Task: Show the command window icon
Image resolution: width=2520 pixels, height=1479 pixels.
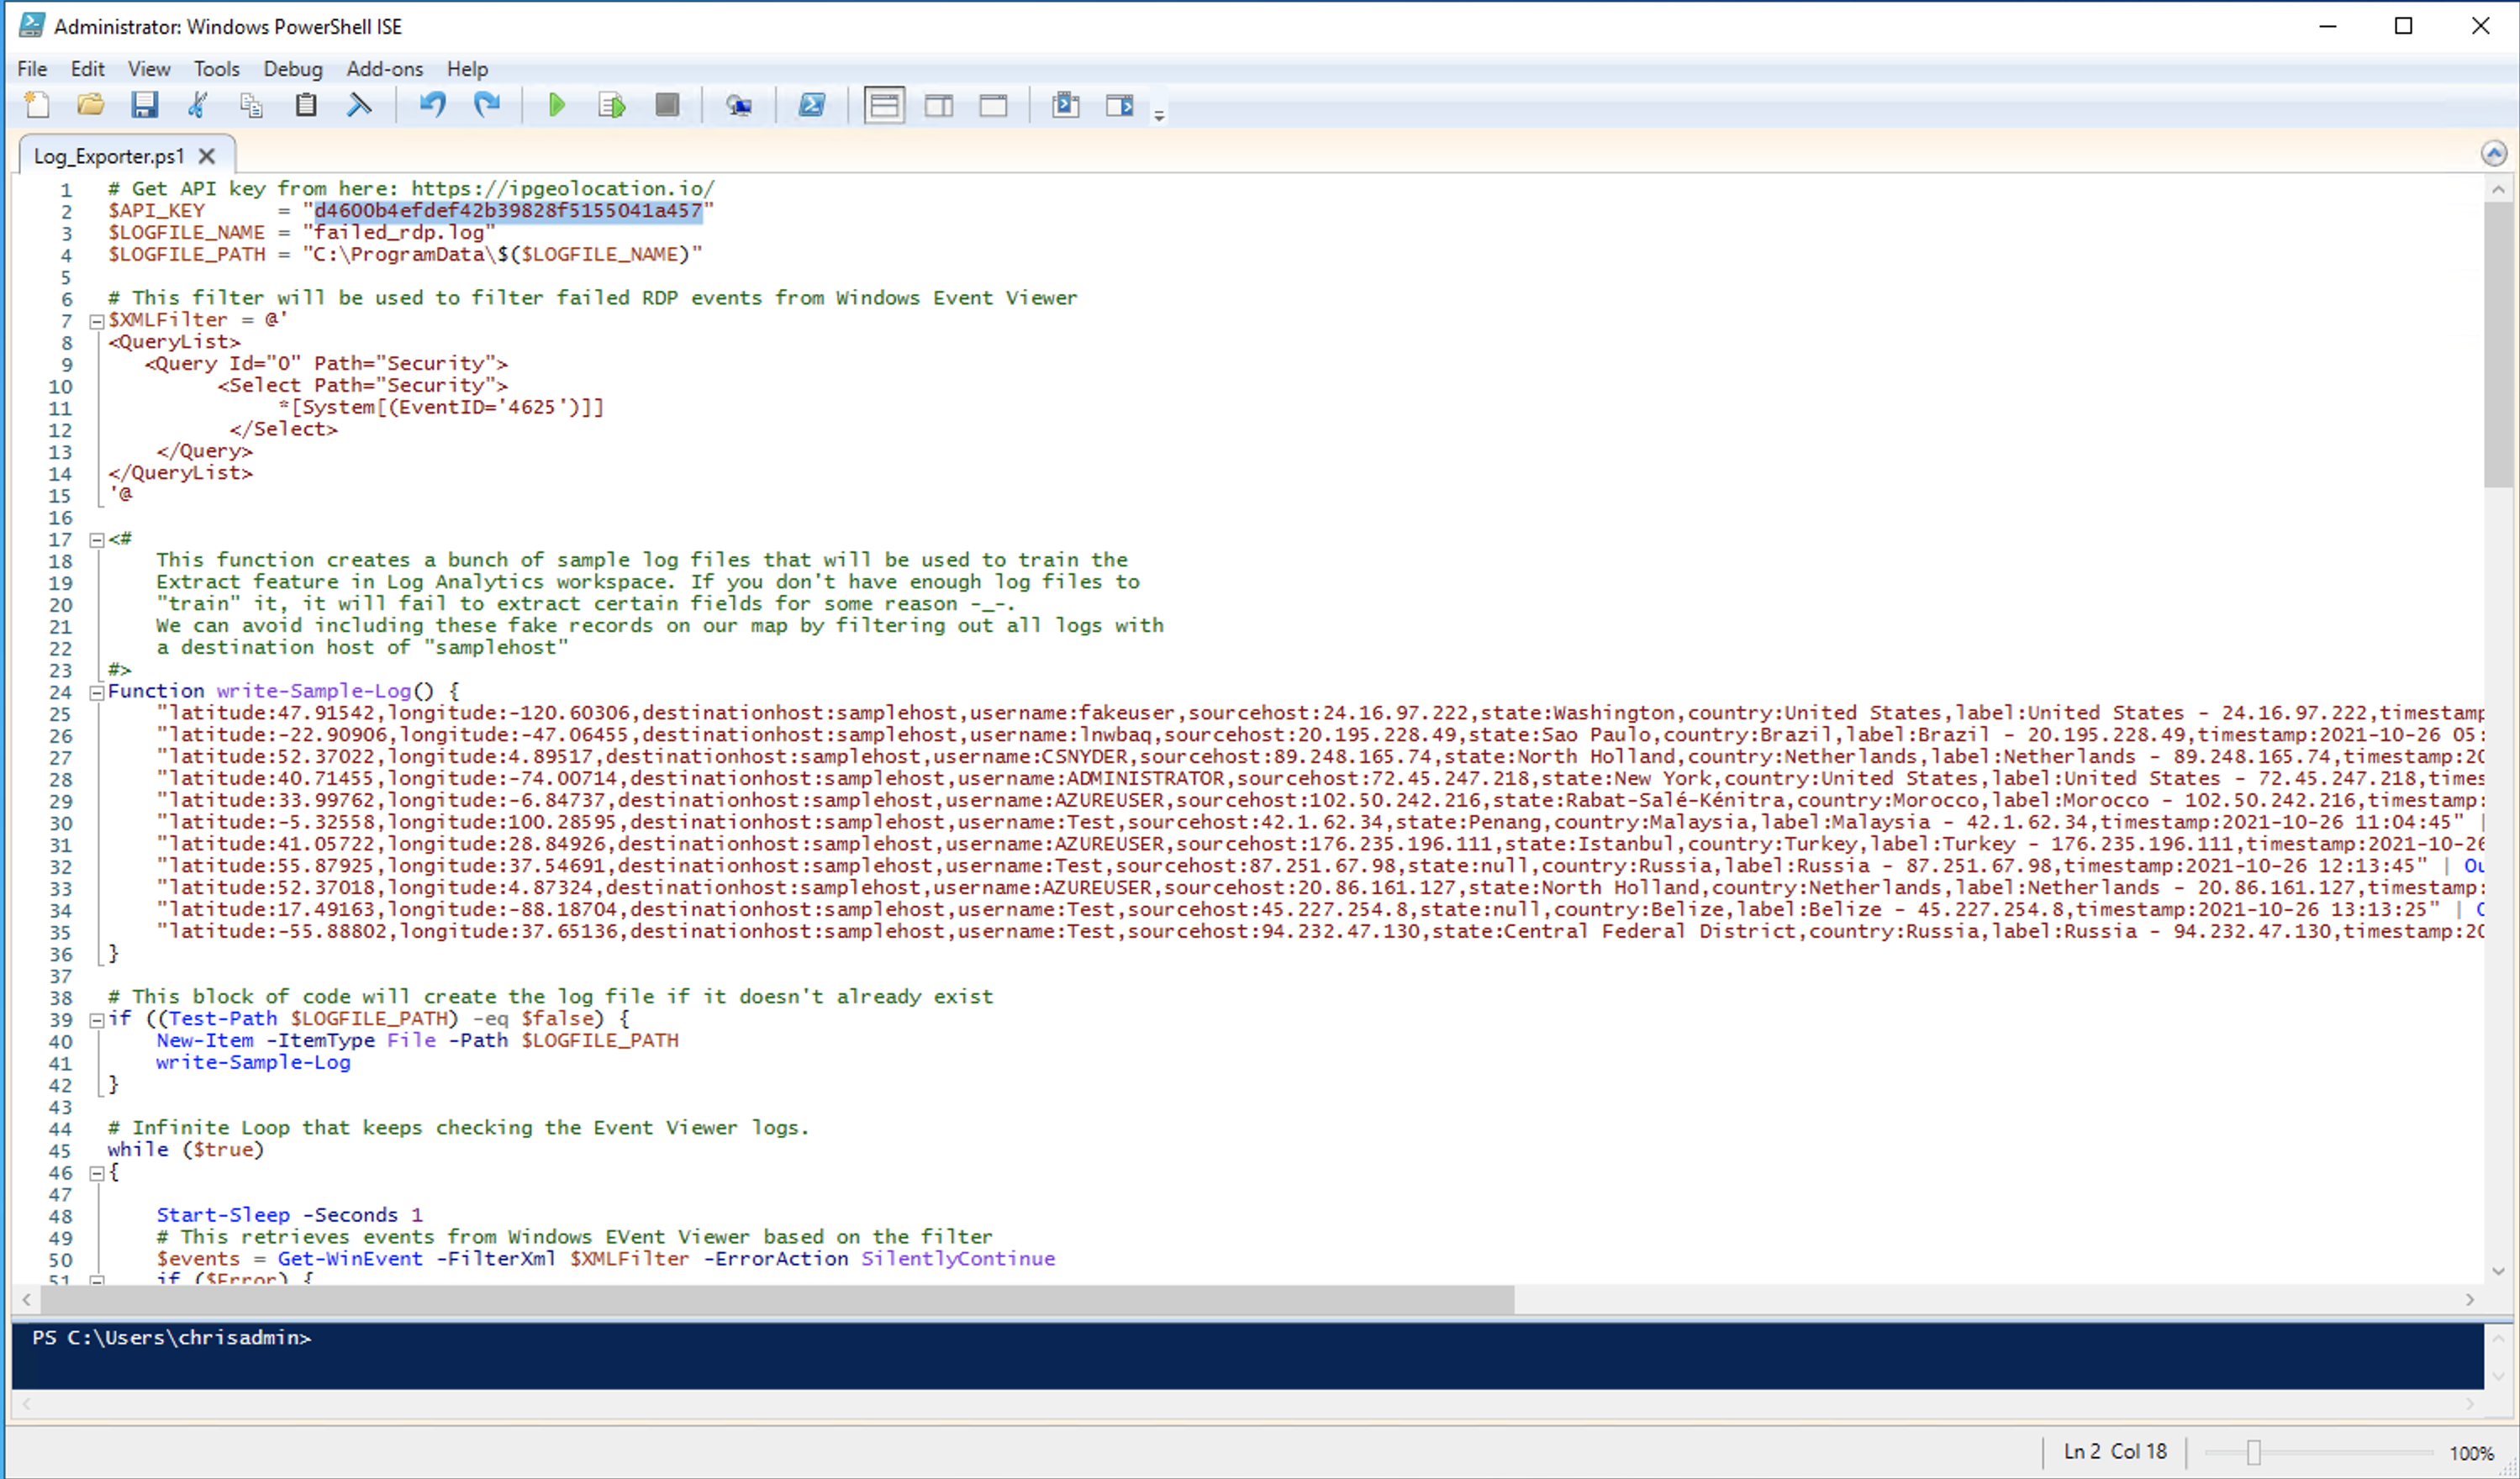Action: [1065, 105]
